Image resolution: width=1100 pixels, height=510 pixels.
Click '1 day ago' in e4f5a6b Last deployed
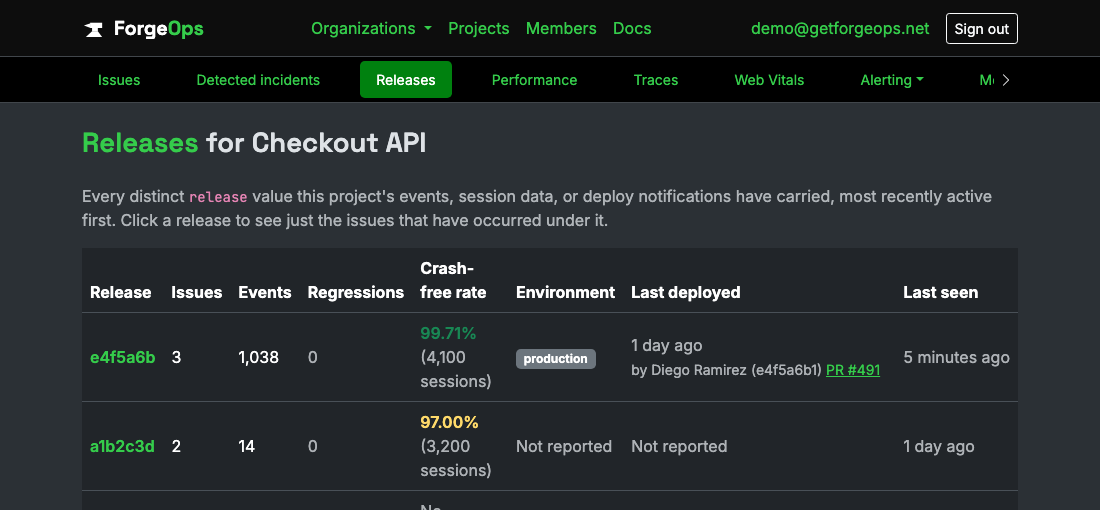click(x=666, y=346)
